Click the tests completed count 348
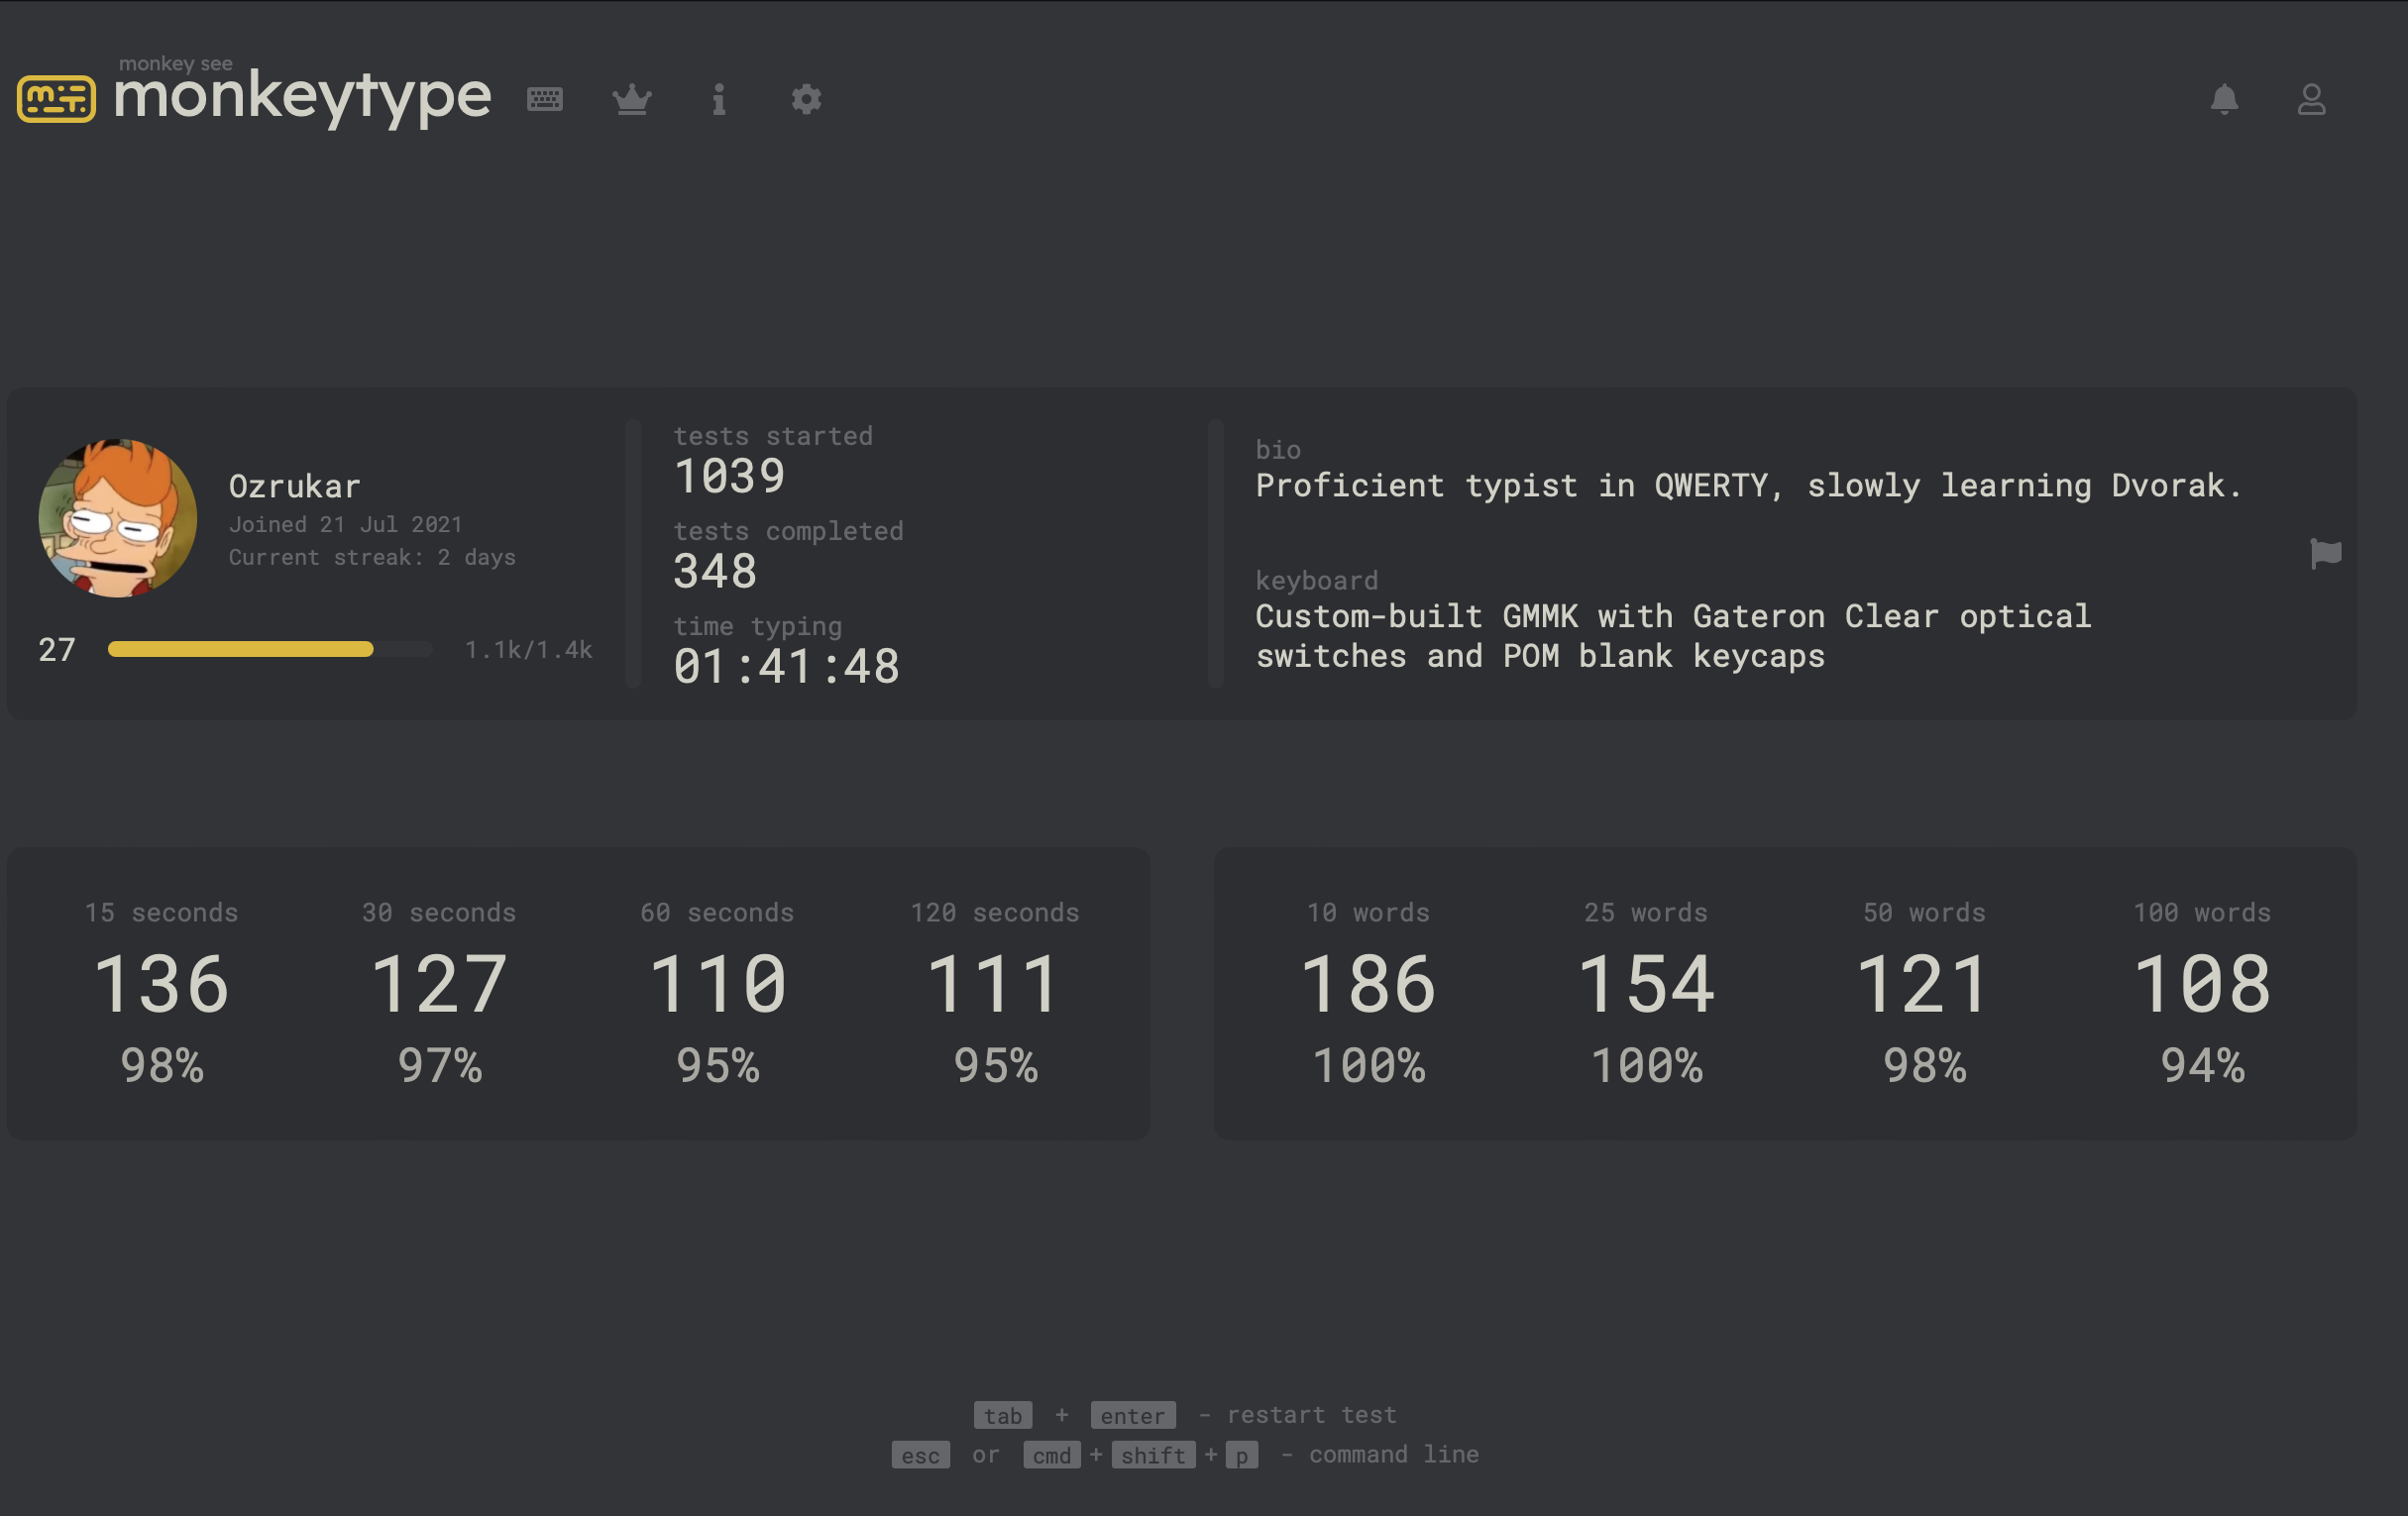Screen dimensions: 2408x1516 716,570
